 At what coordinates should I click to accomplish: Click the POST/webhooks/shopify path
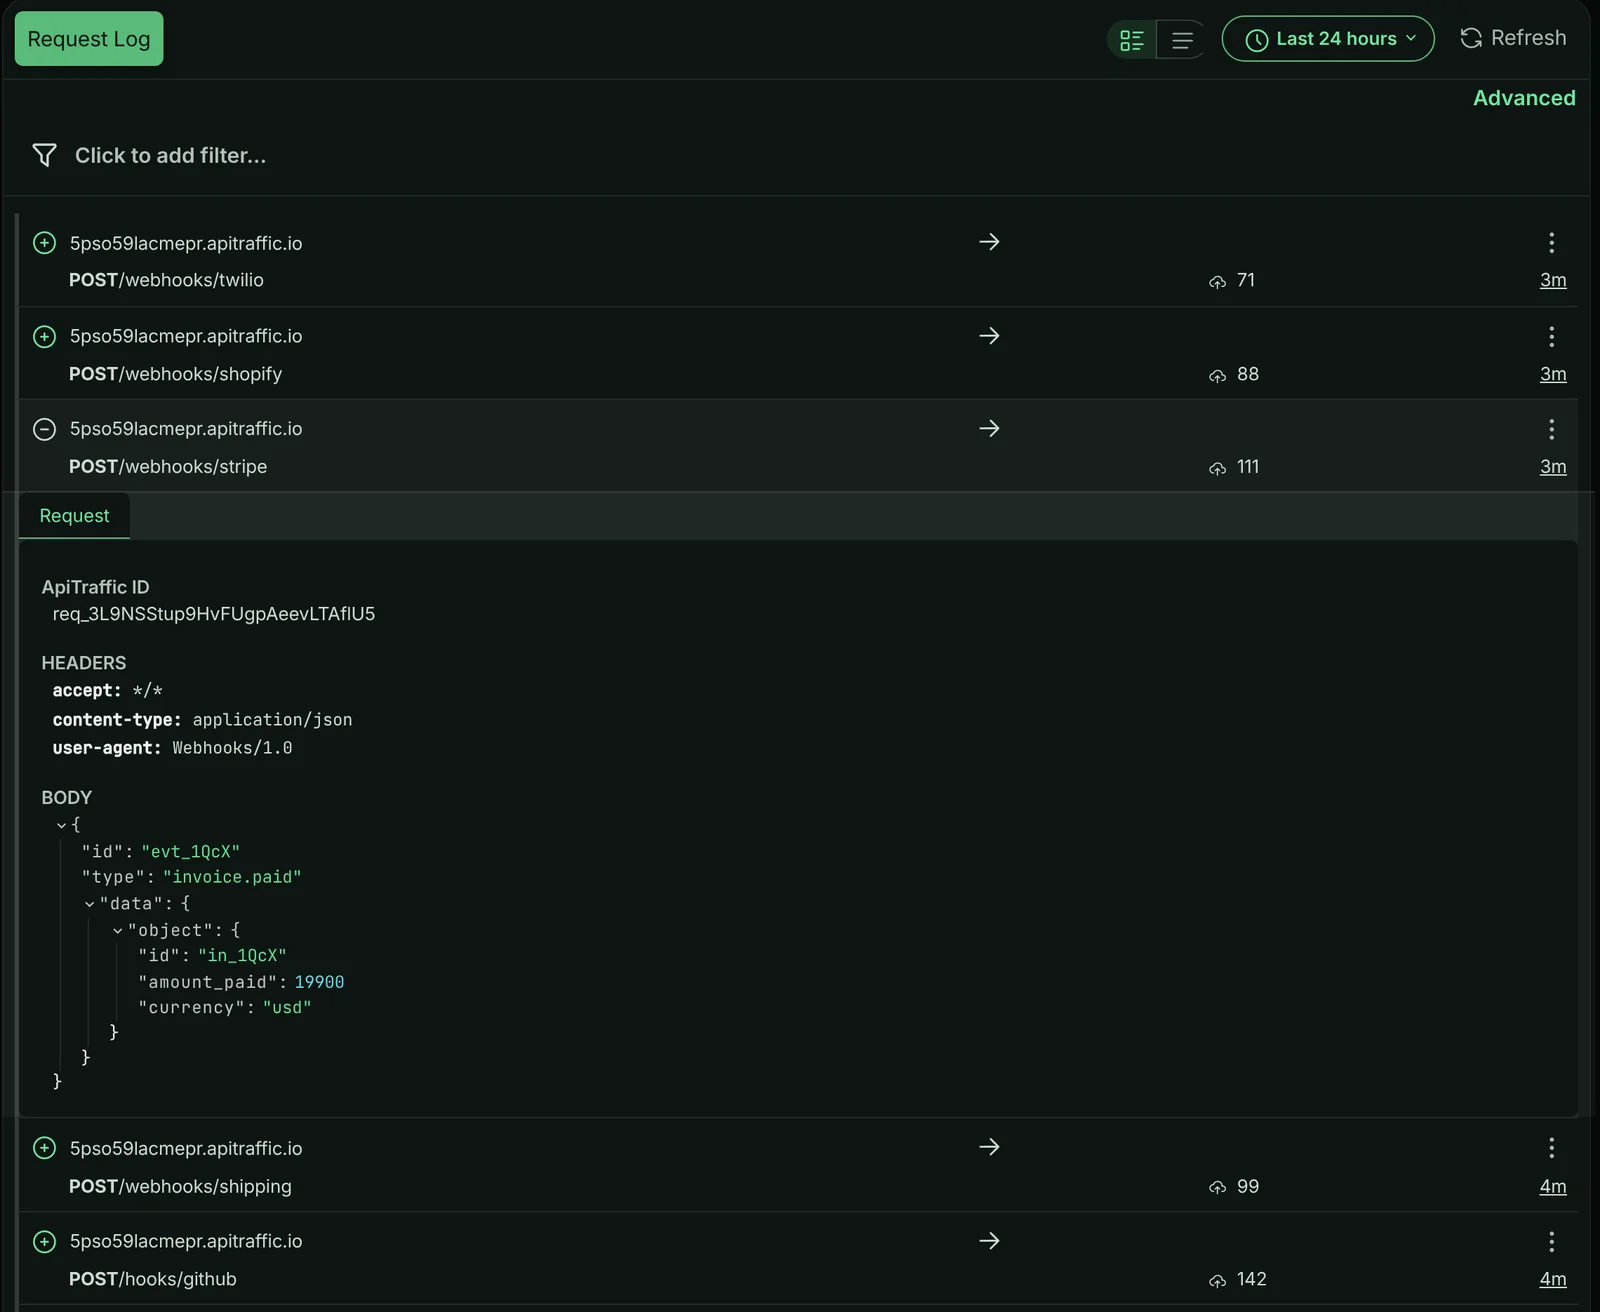click(175, 374)
